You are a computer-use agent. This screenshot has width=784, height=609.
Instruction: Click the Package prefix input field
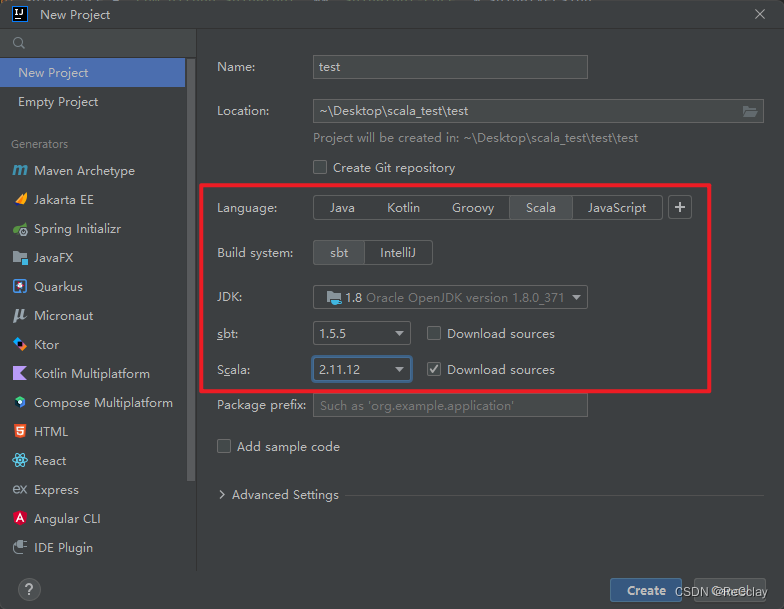[450, 406]
